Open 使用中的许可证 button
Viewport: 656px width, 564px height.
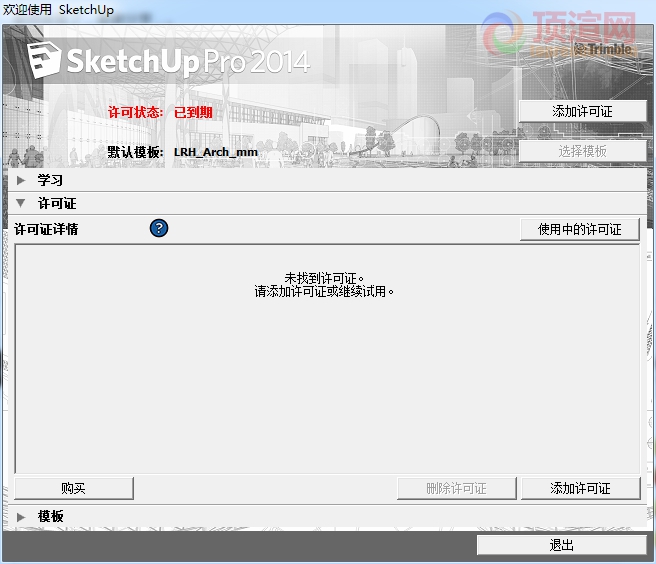[x=579, y=229]
